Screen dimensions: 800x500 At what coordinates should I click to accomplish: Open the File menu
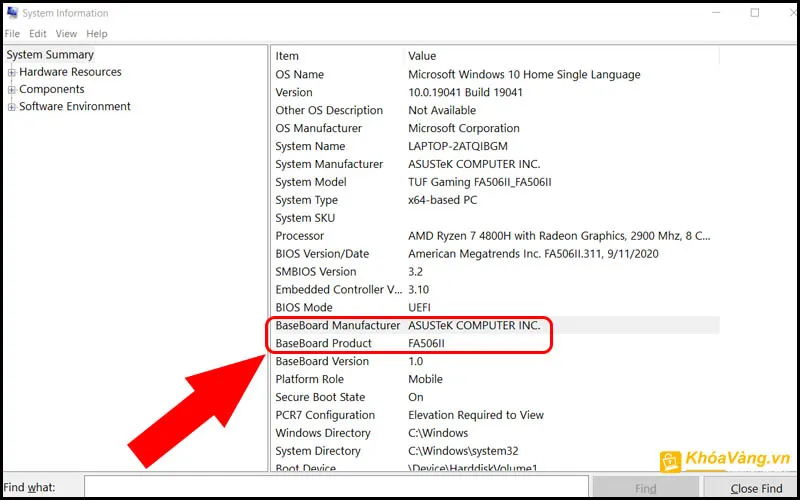point(12,34)
